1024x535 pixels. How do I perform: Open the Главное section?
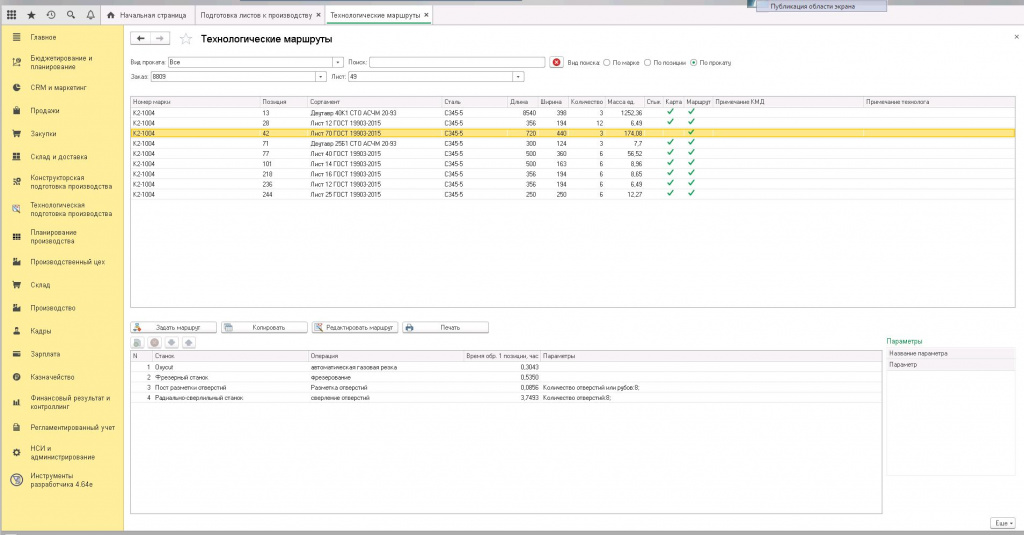tap(43, 37)
